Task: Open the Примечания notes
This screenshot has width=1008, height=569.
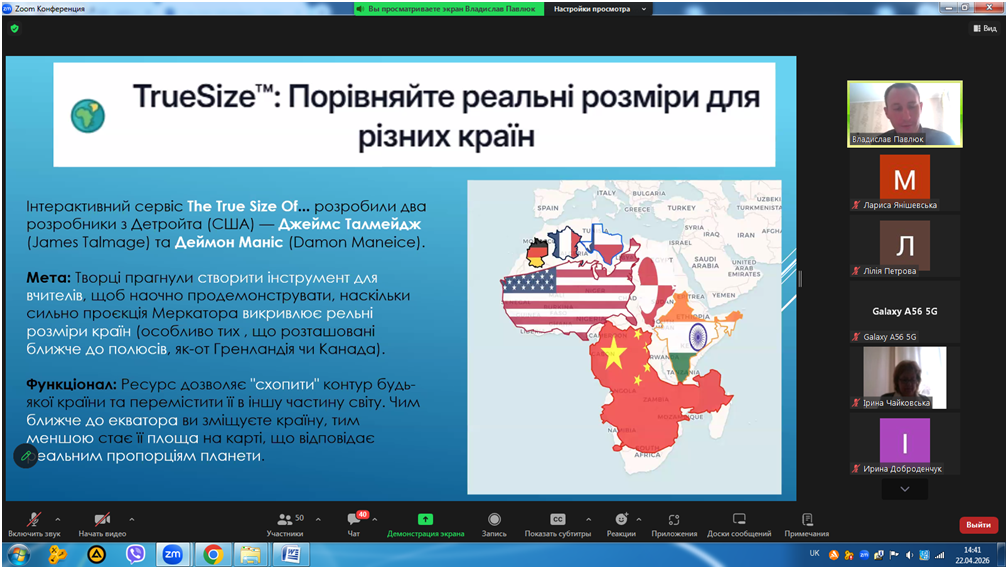Action: (x=807, y=523)
